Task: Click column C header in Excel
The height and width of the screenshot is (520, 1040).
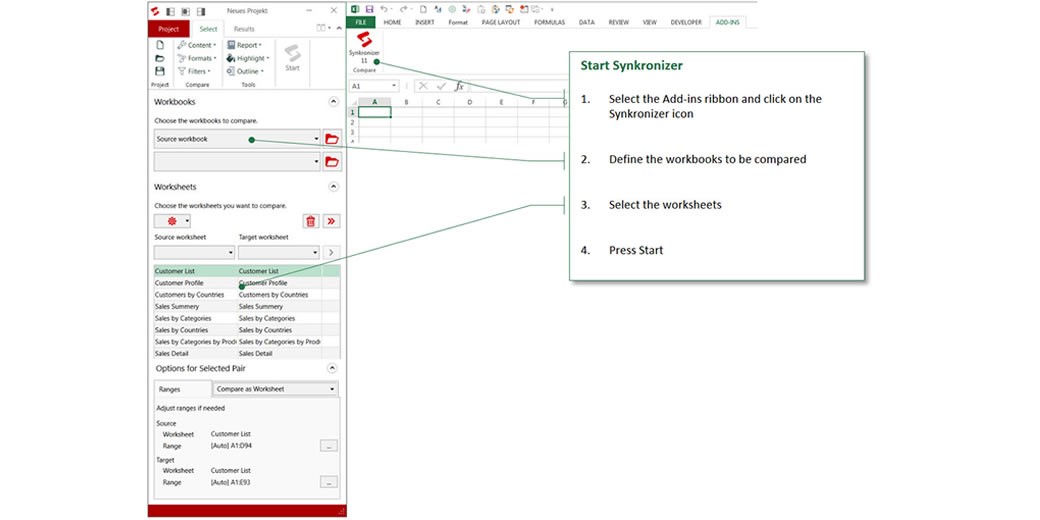Action: click(x=438, y=102)
